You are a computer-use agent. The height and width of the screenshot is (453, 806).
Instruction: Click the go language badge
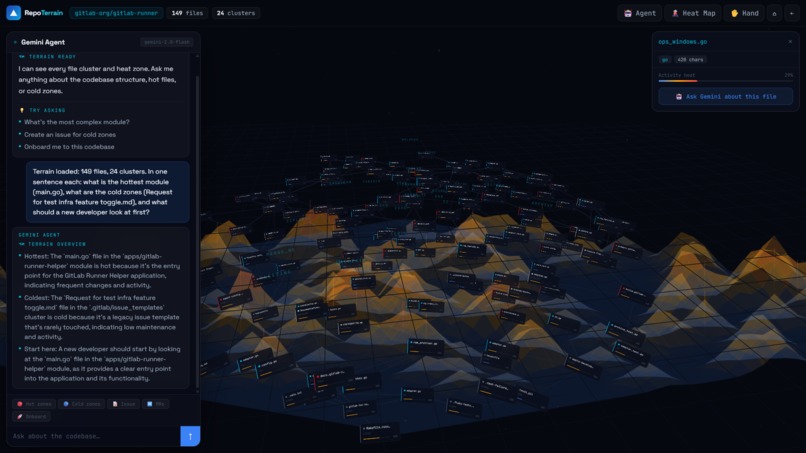pyautogui.click(x=665, y=60)
